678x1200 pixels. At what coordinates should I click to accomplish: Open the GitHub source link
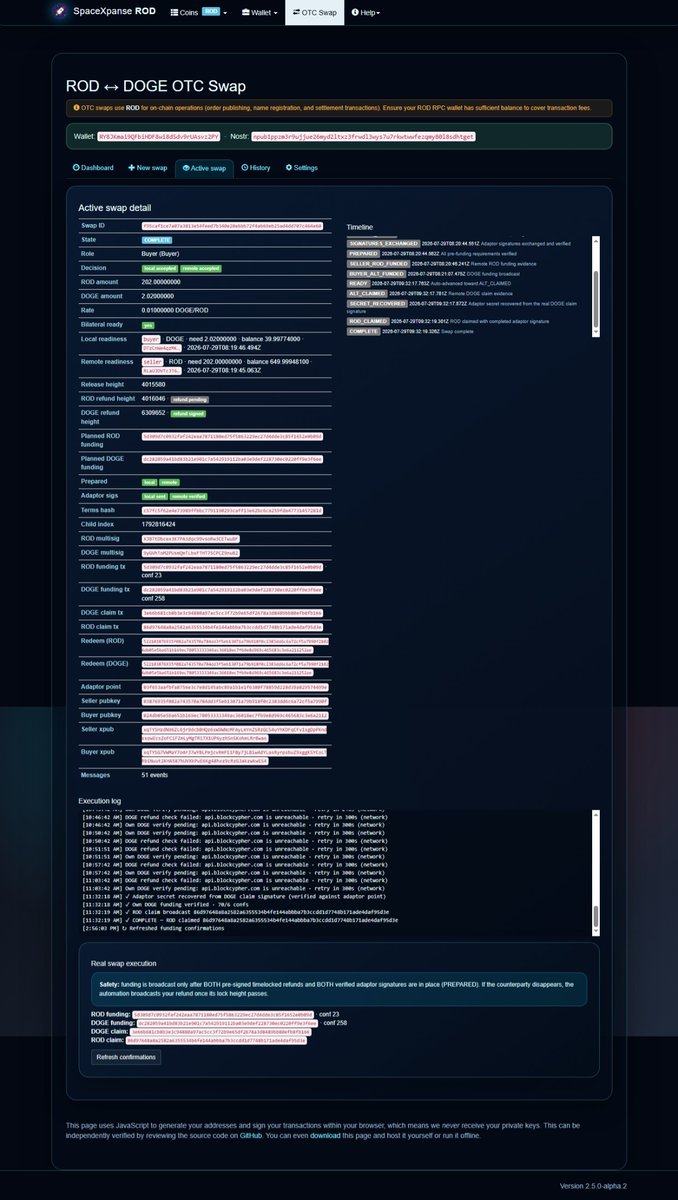(x=251, y=1136)
